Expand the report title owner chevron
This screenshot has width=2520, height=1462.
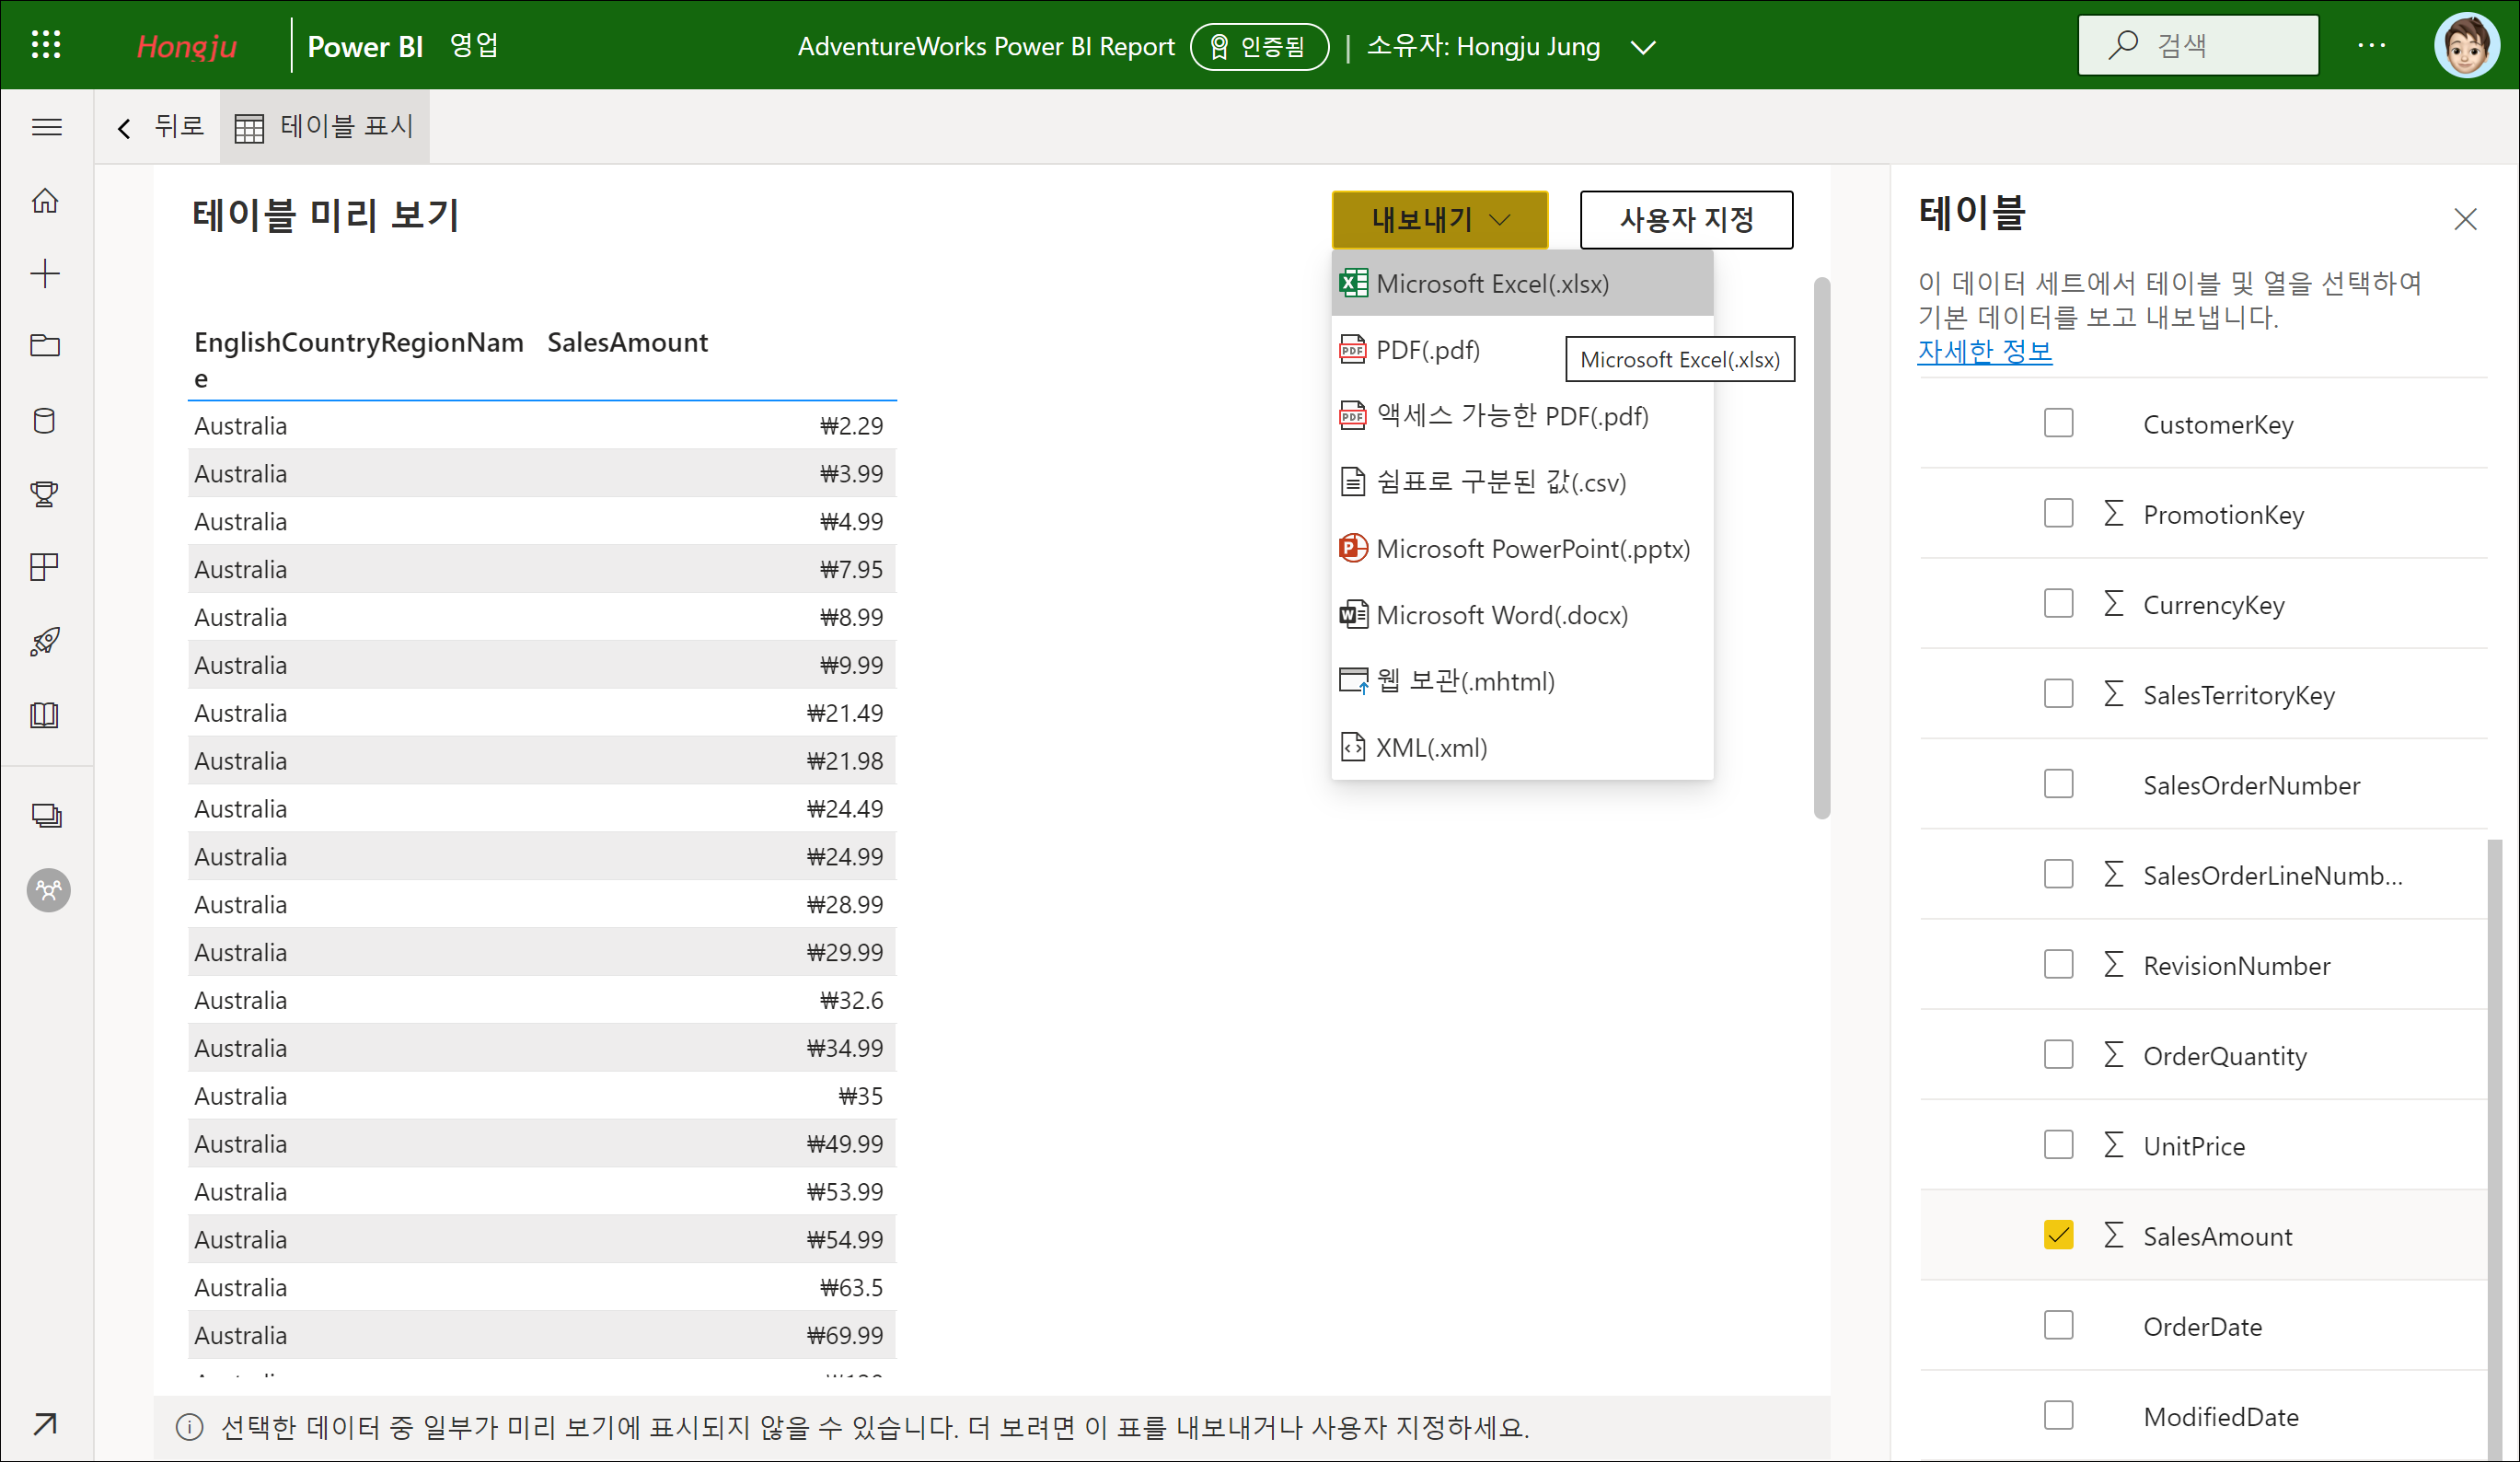1643,47
